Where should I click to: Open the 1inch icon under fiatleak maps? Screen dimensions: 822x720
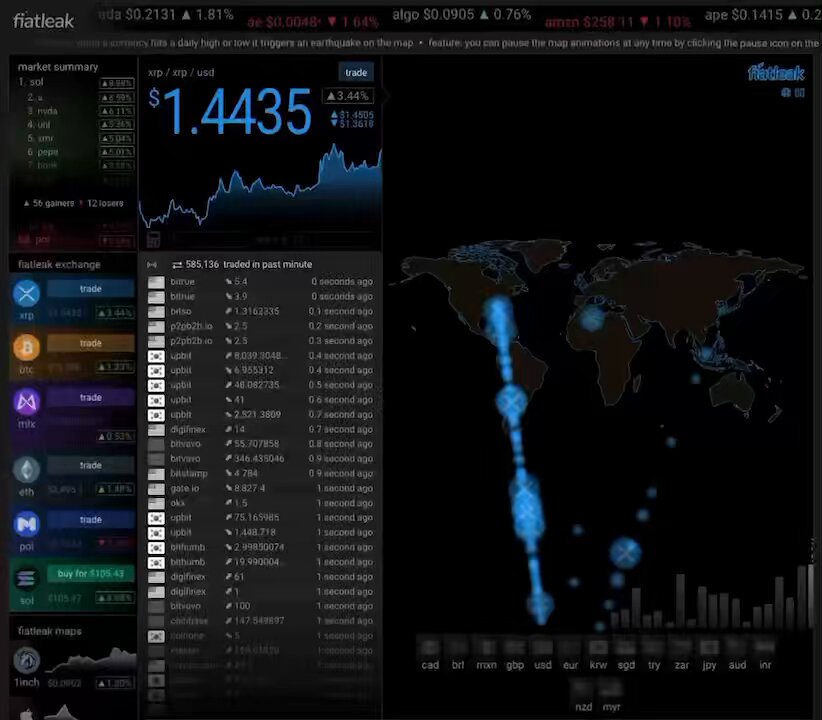26,661
